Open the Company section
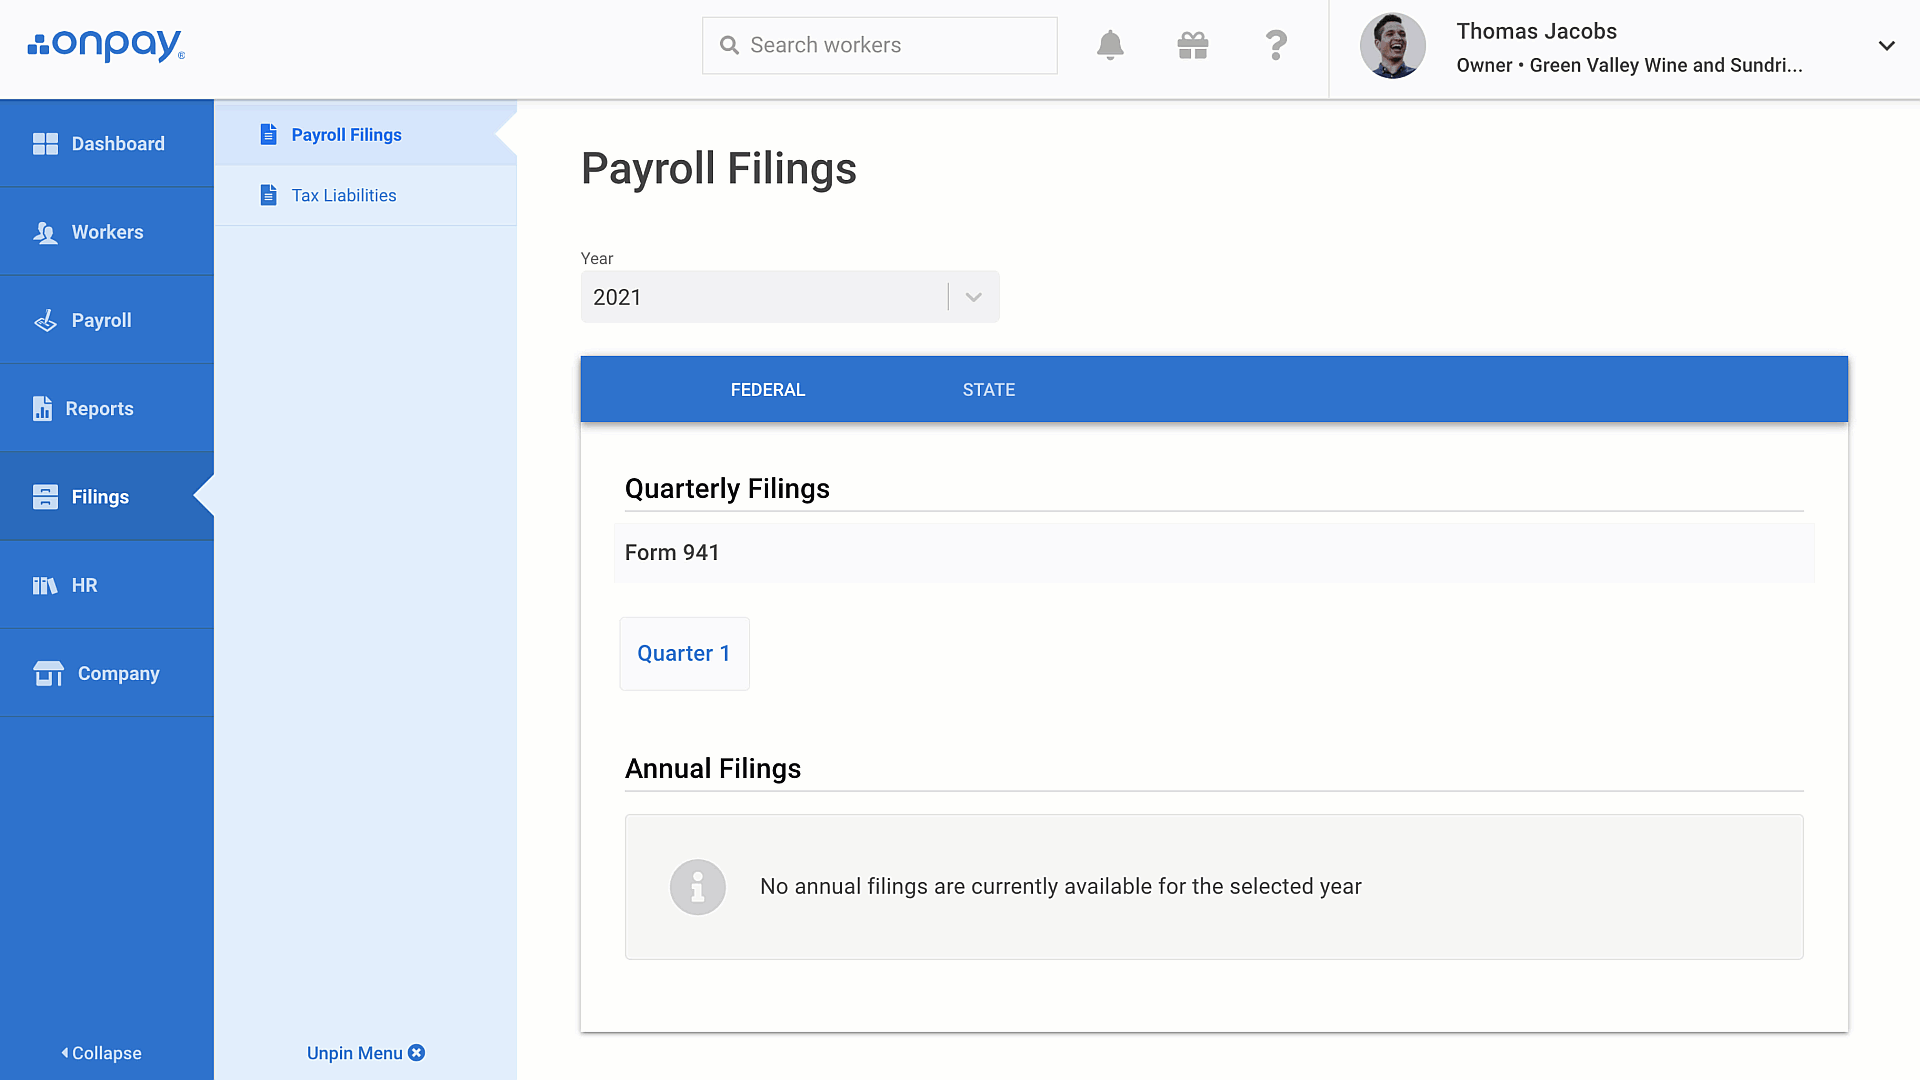Image resolution: width=1920 pixels, height=1080 pixels. [x=107, y=673]
